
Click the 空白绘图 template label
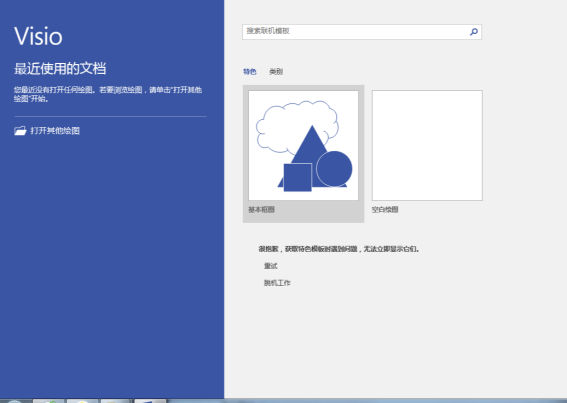click(x=385, y=209)
